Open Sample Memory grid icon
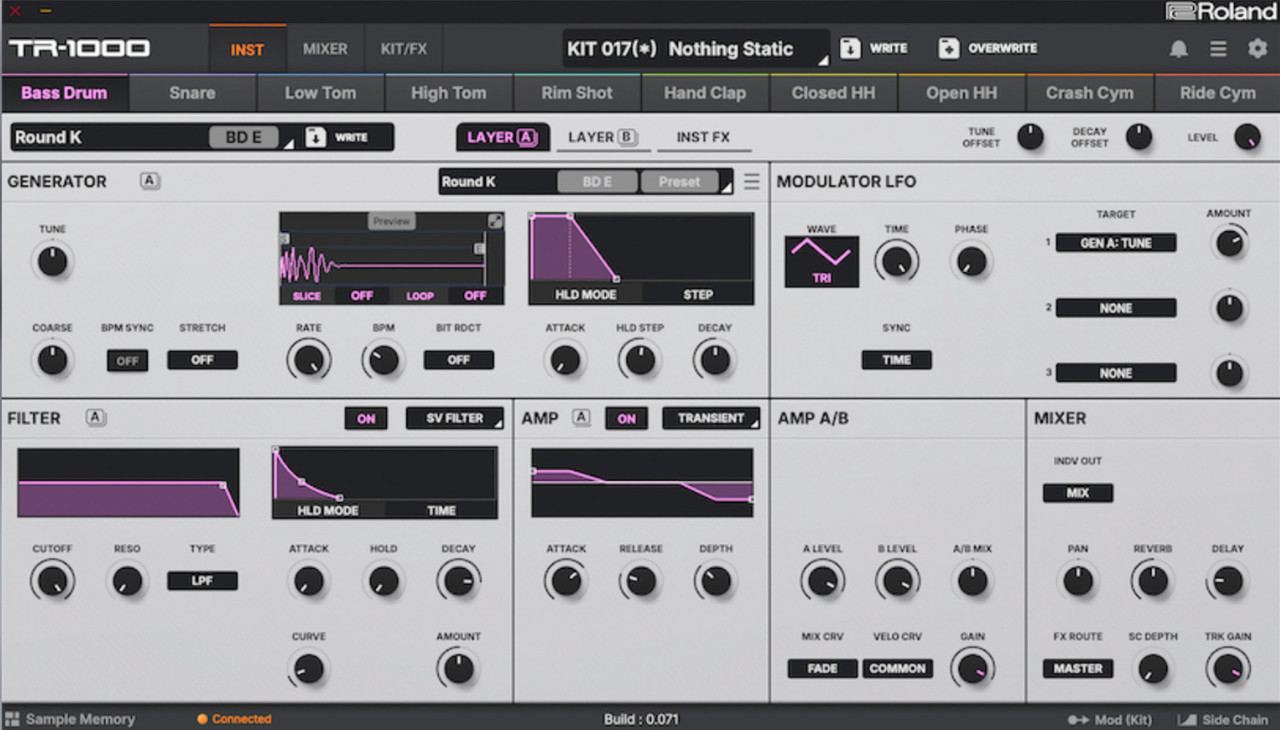This screenshot has height=730, width=1280. tap(12, 718)
